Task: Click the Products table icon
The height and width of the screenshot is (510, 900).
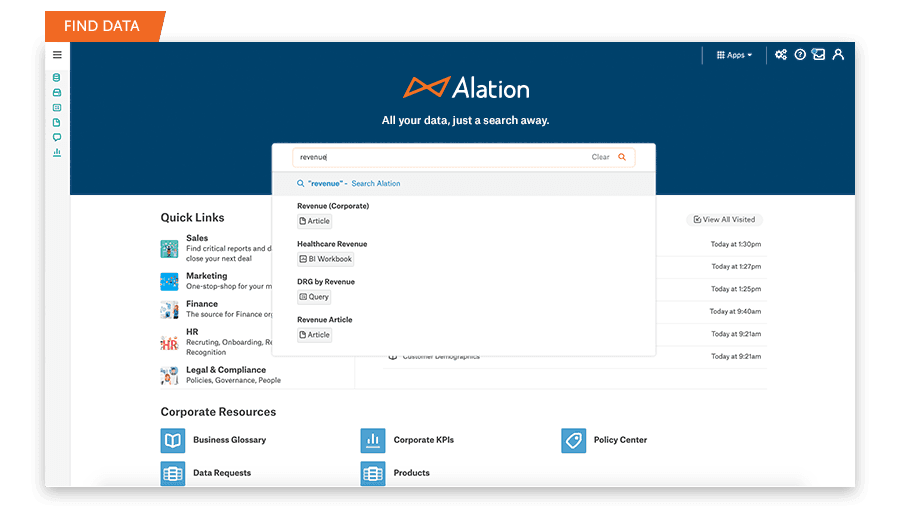Action: (373, 474)
